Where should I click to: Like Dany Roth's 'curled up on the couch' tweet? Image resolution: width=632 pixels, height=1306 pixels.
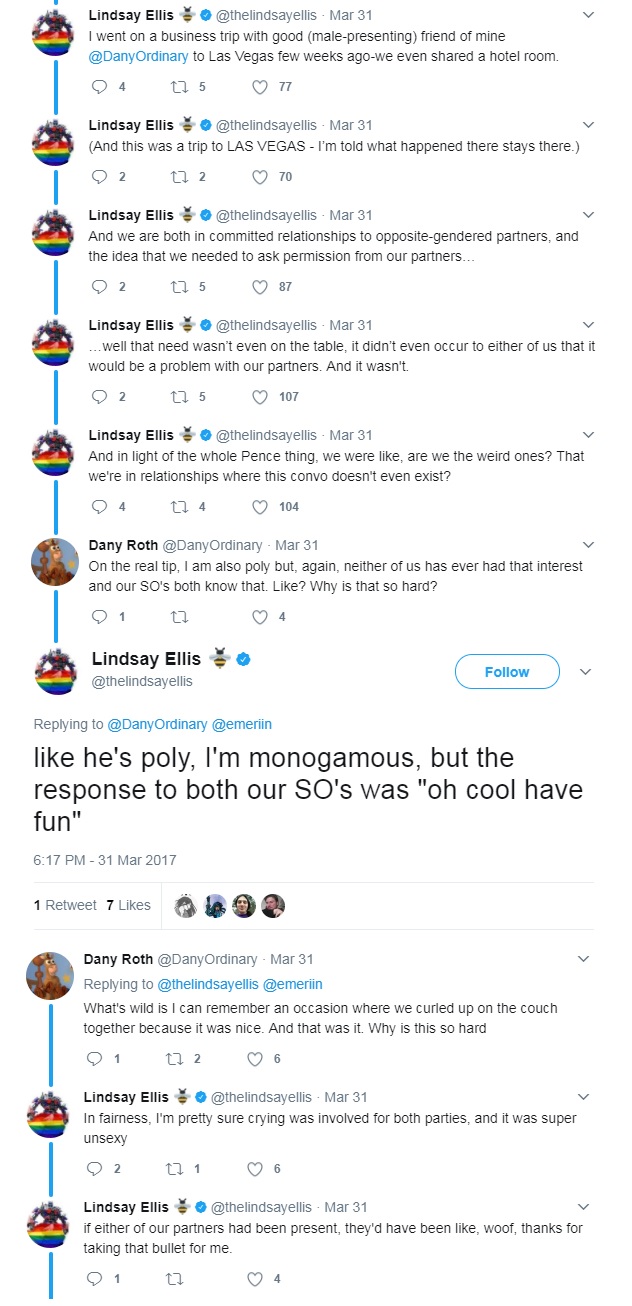point(255,1059)
